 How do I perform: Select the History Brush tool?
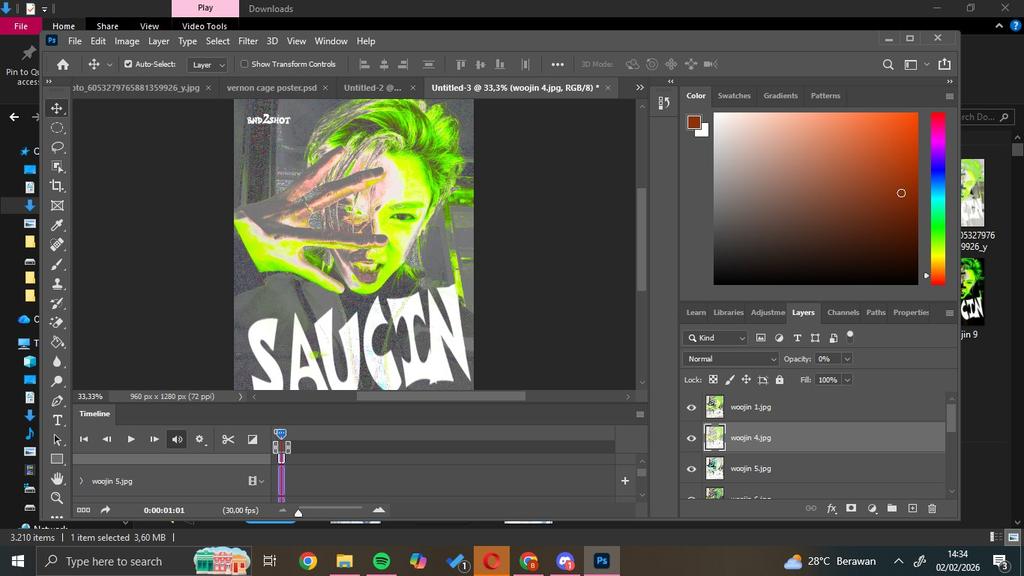click(57, 303)
